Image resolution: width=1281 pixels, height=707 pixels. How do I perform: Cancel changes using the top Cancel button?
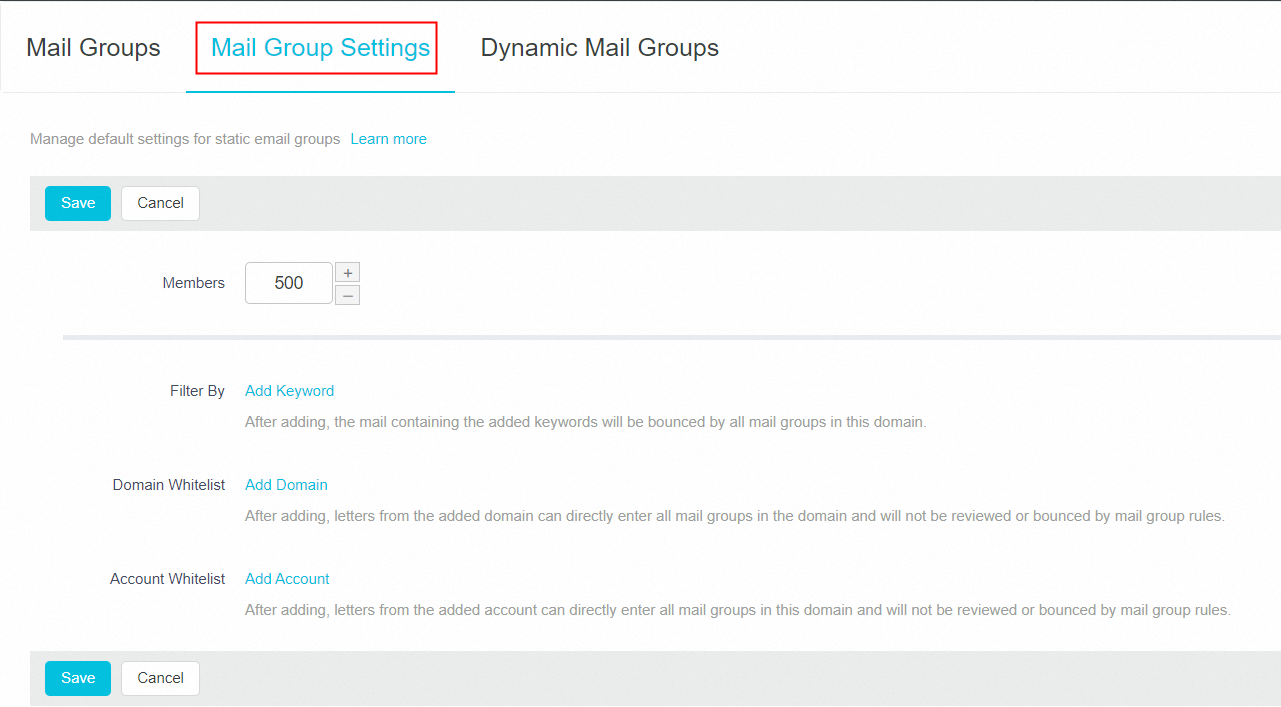click(160, 203)
